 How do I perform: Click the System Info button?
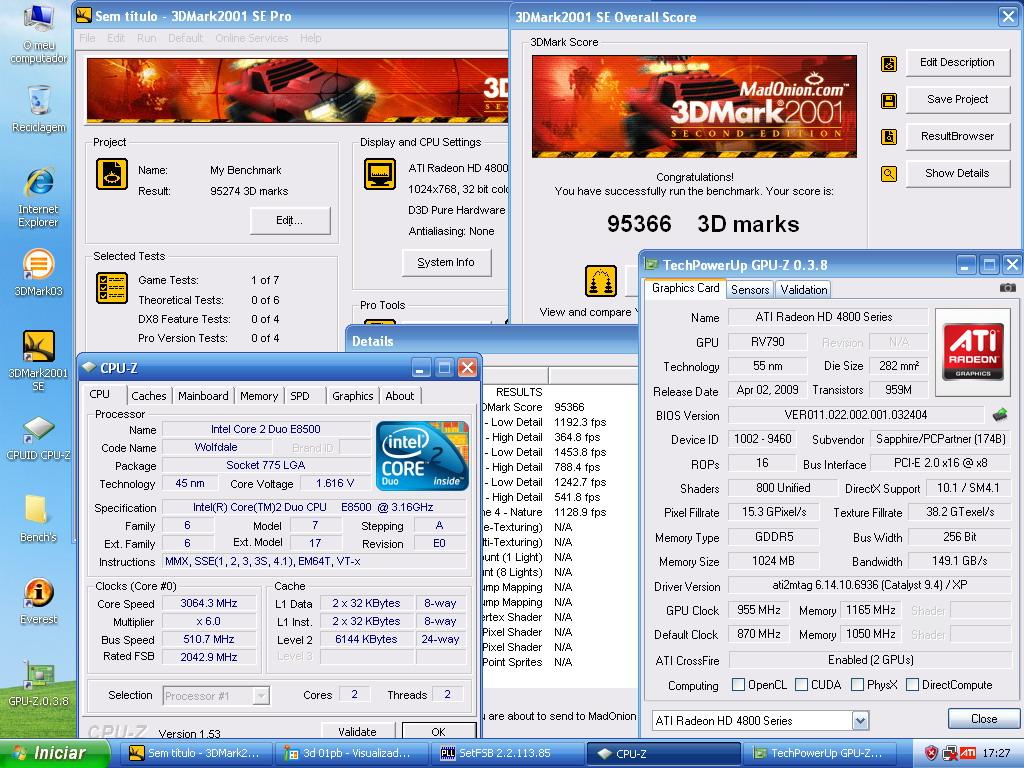pos(446,263)
